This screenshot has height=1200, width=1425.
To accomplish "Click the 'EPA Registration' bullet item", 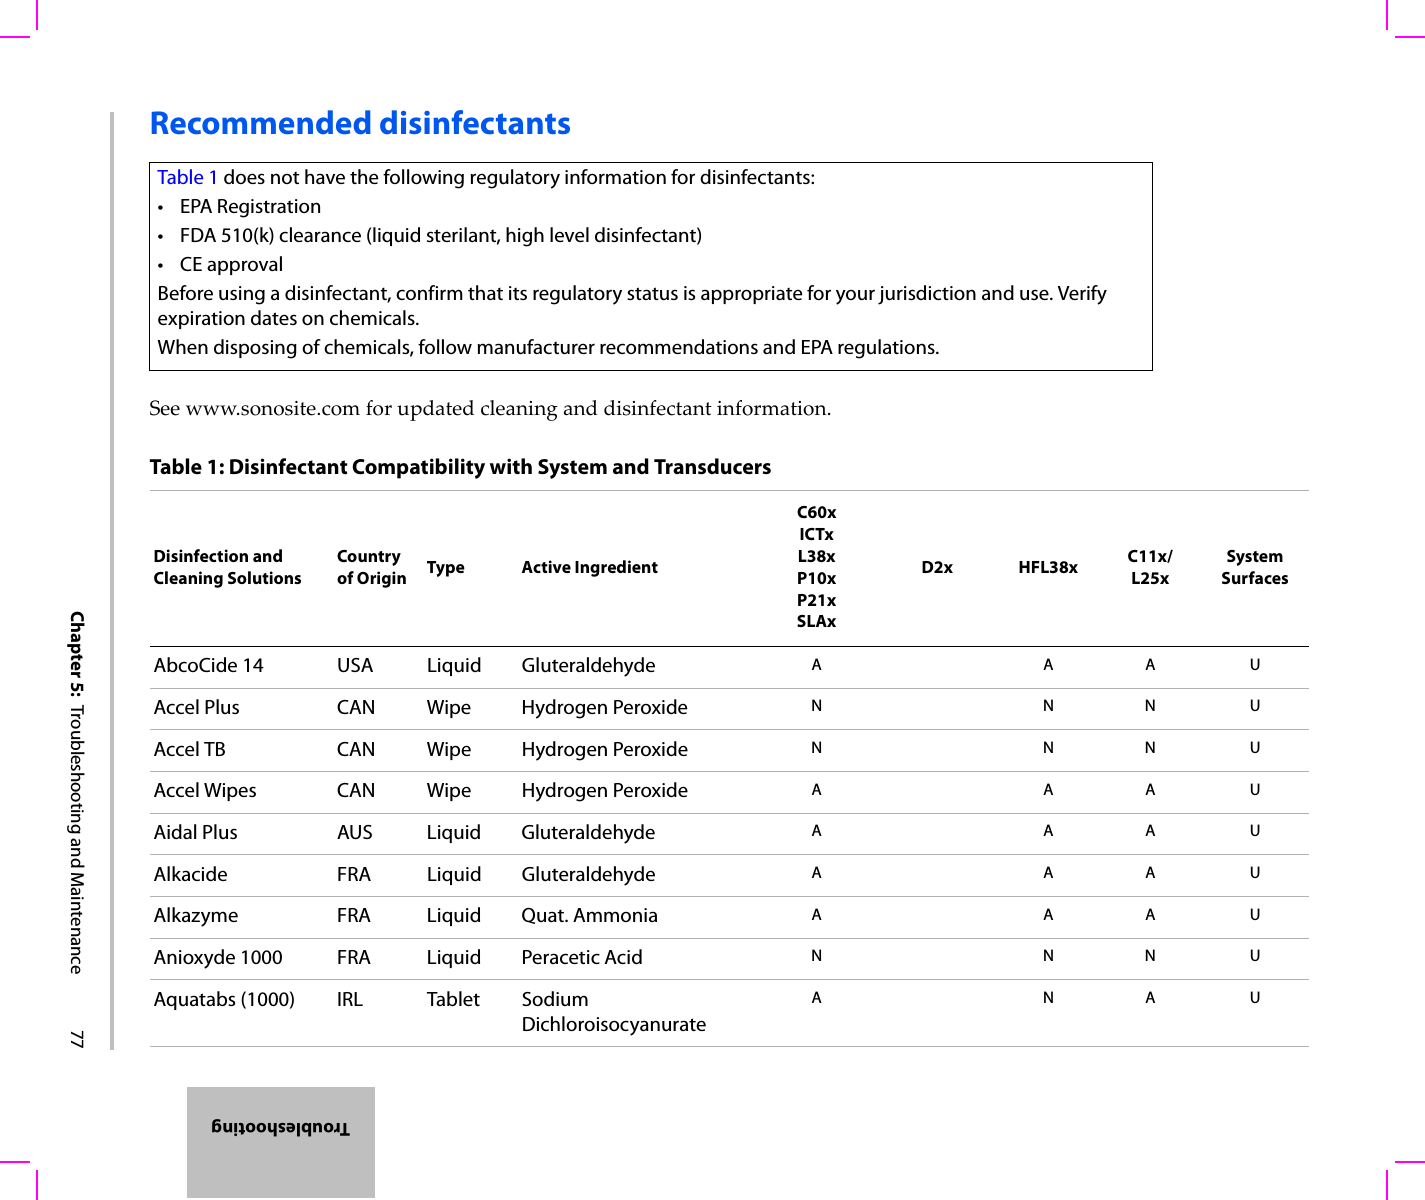I will click(x=250, y=206).
